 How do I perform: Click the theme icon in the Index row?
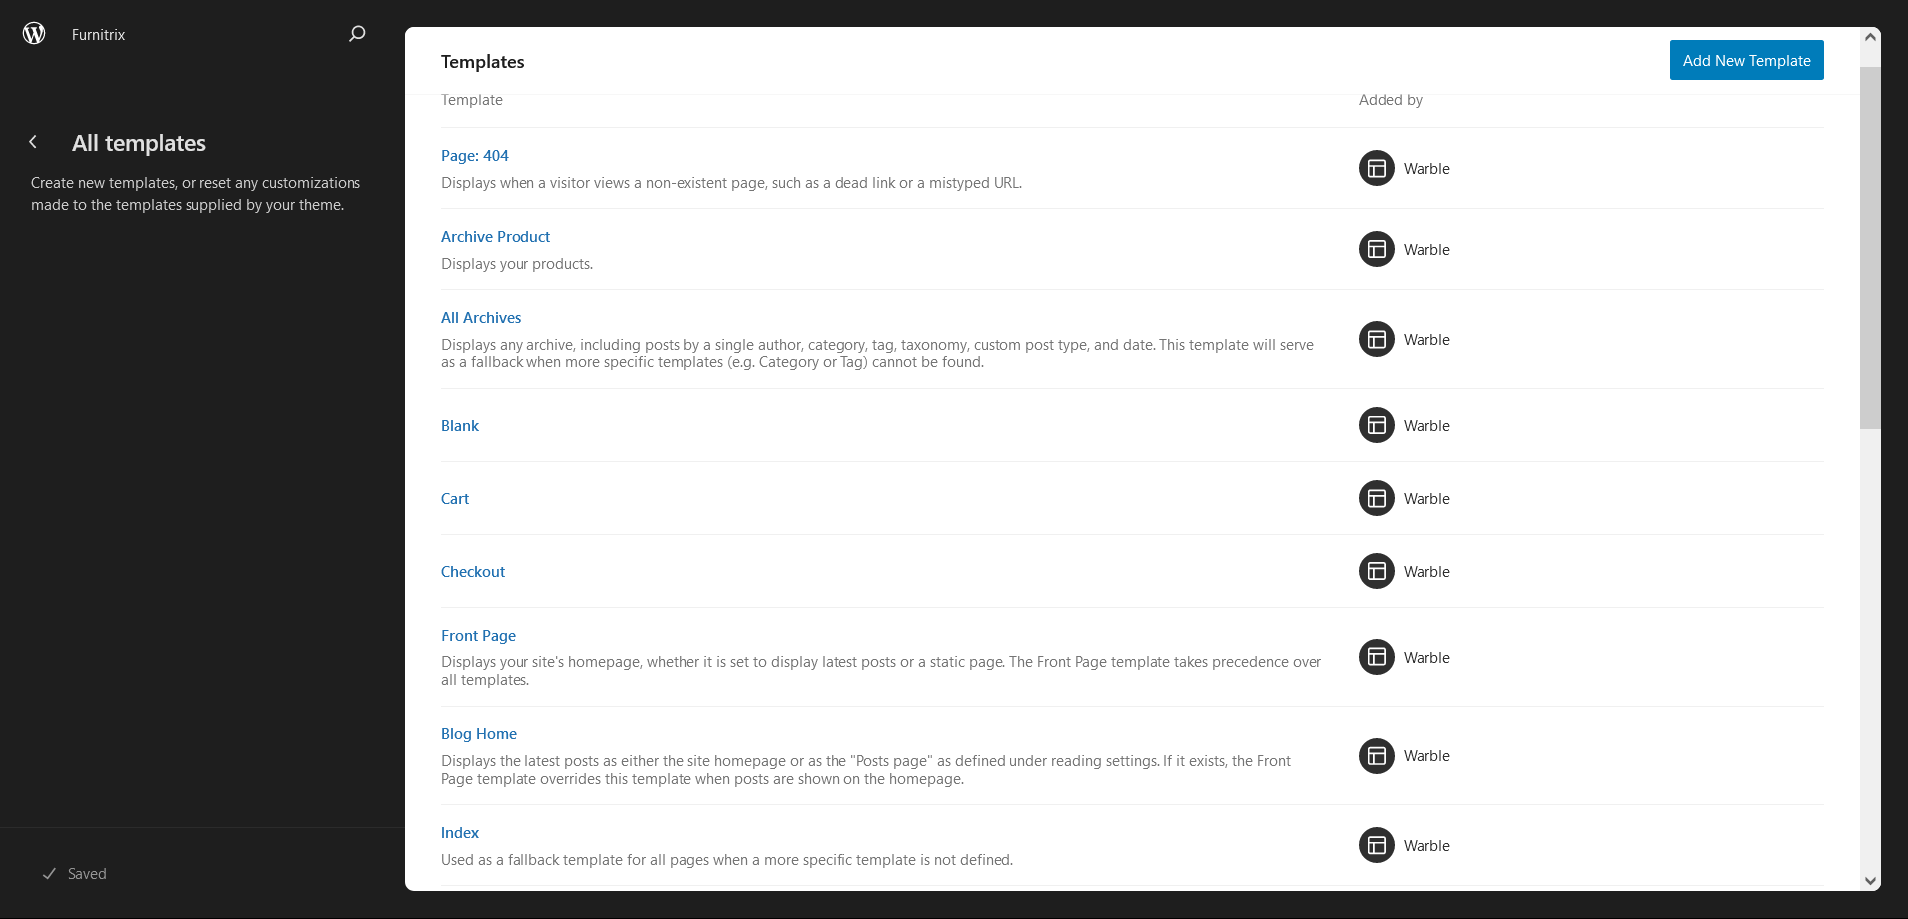[x=1376, y=845]
